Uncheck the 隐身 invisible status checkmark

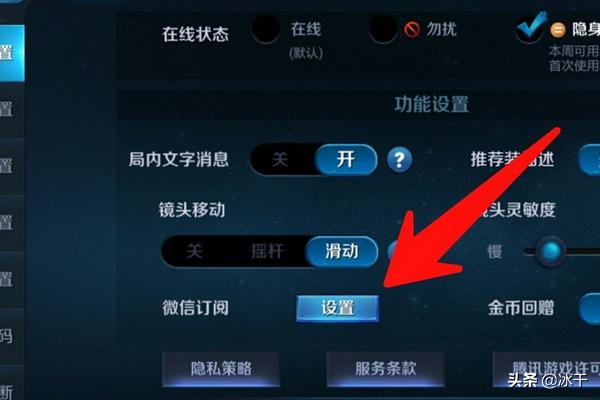[x=530, y=27]
